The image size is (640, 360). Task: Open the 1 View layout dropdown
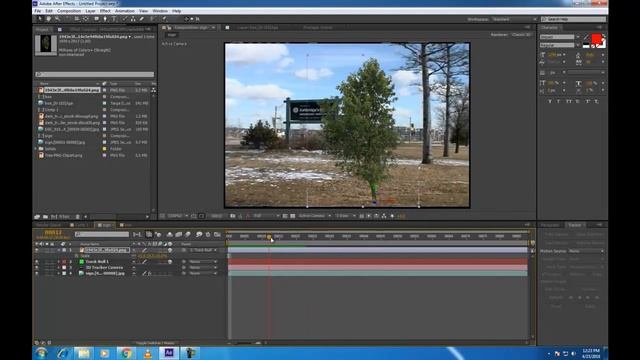coord(345,216)
